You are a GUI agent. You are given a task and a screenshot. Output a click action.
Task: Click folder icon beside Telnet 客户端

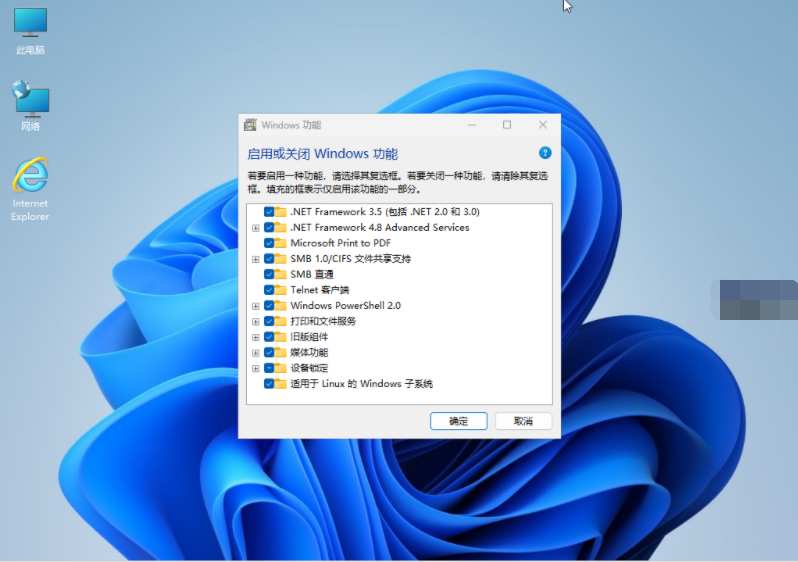(x=280, y=290)
